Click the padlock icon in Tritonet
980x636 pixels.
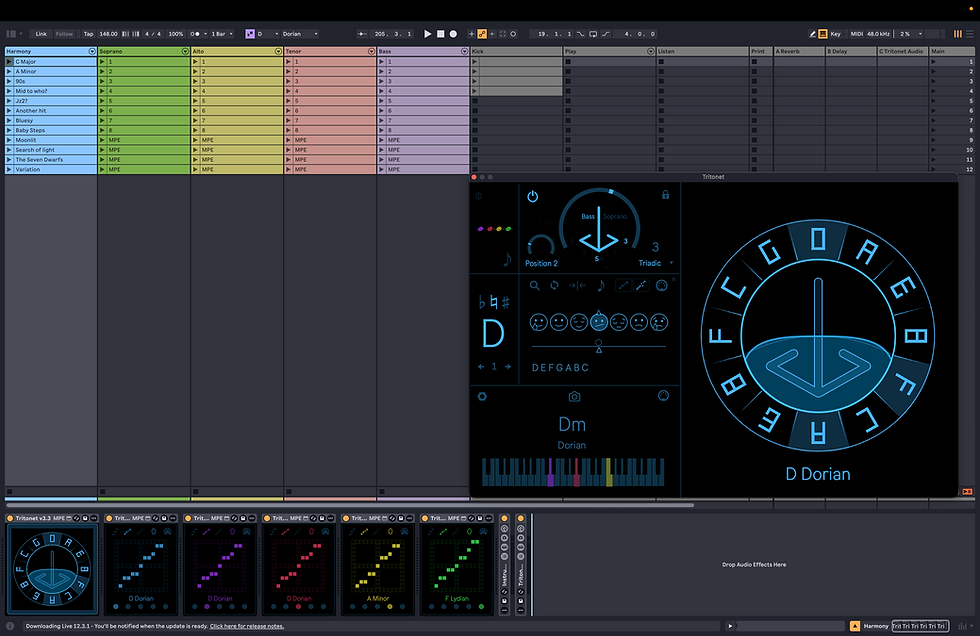(x=666, y=195)
